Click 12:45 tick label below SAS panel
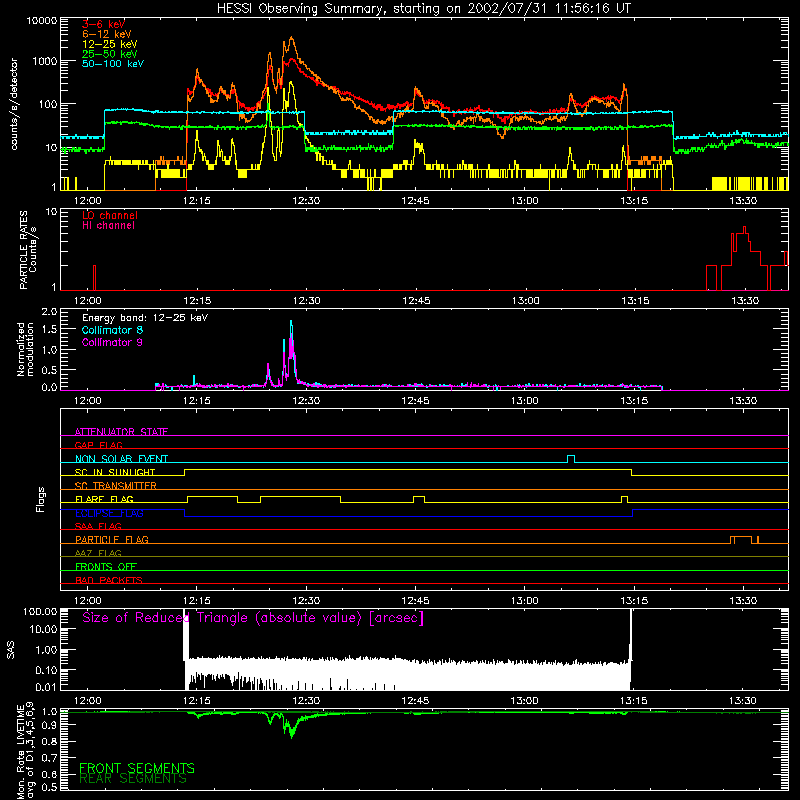This screenshot has width=800, height=800. pyautogui.click(x=415, y=701)
